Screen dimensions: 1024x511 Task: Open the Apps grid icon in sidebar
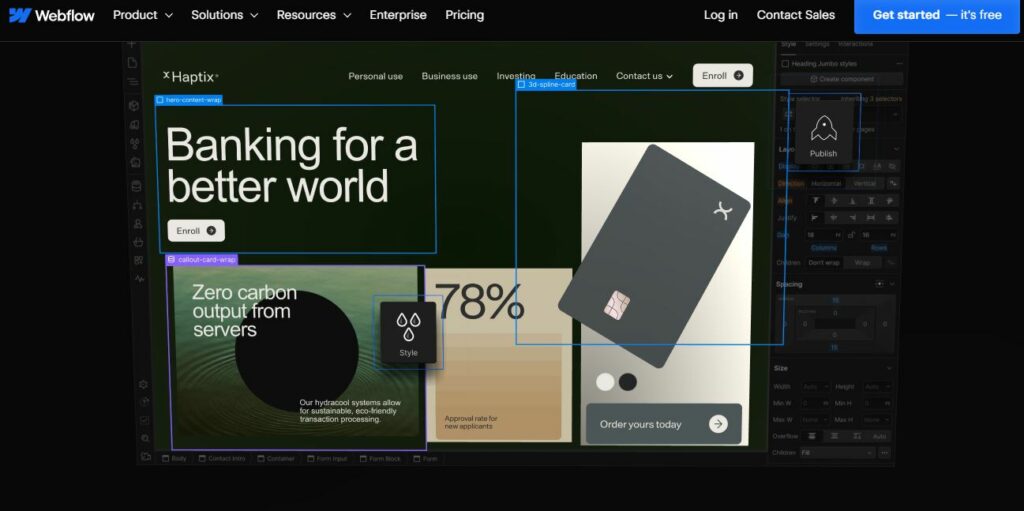pyautogui.click(x=138, y=260)
